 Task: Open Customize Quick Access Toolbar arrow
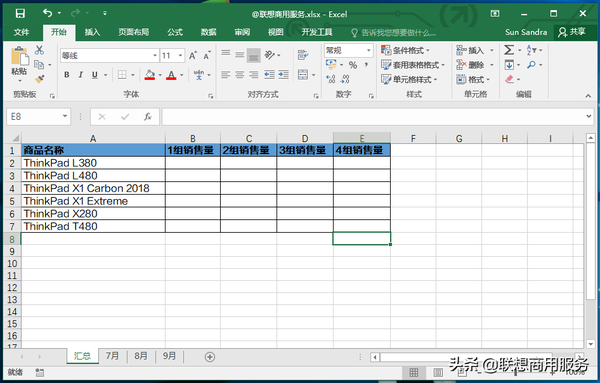point(104,13)
